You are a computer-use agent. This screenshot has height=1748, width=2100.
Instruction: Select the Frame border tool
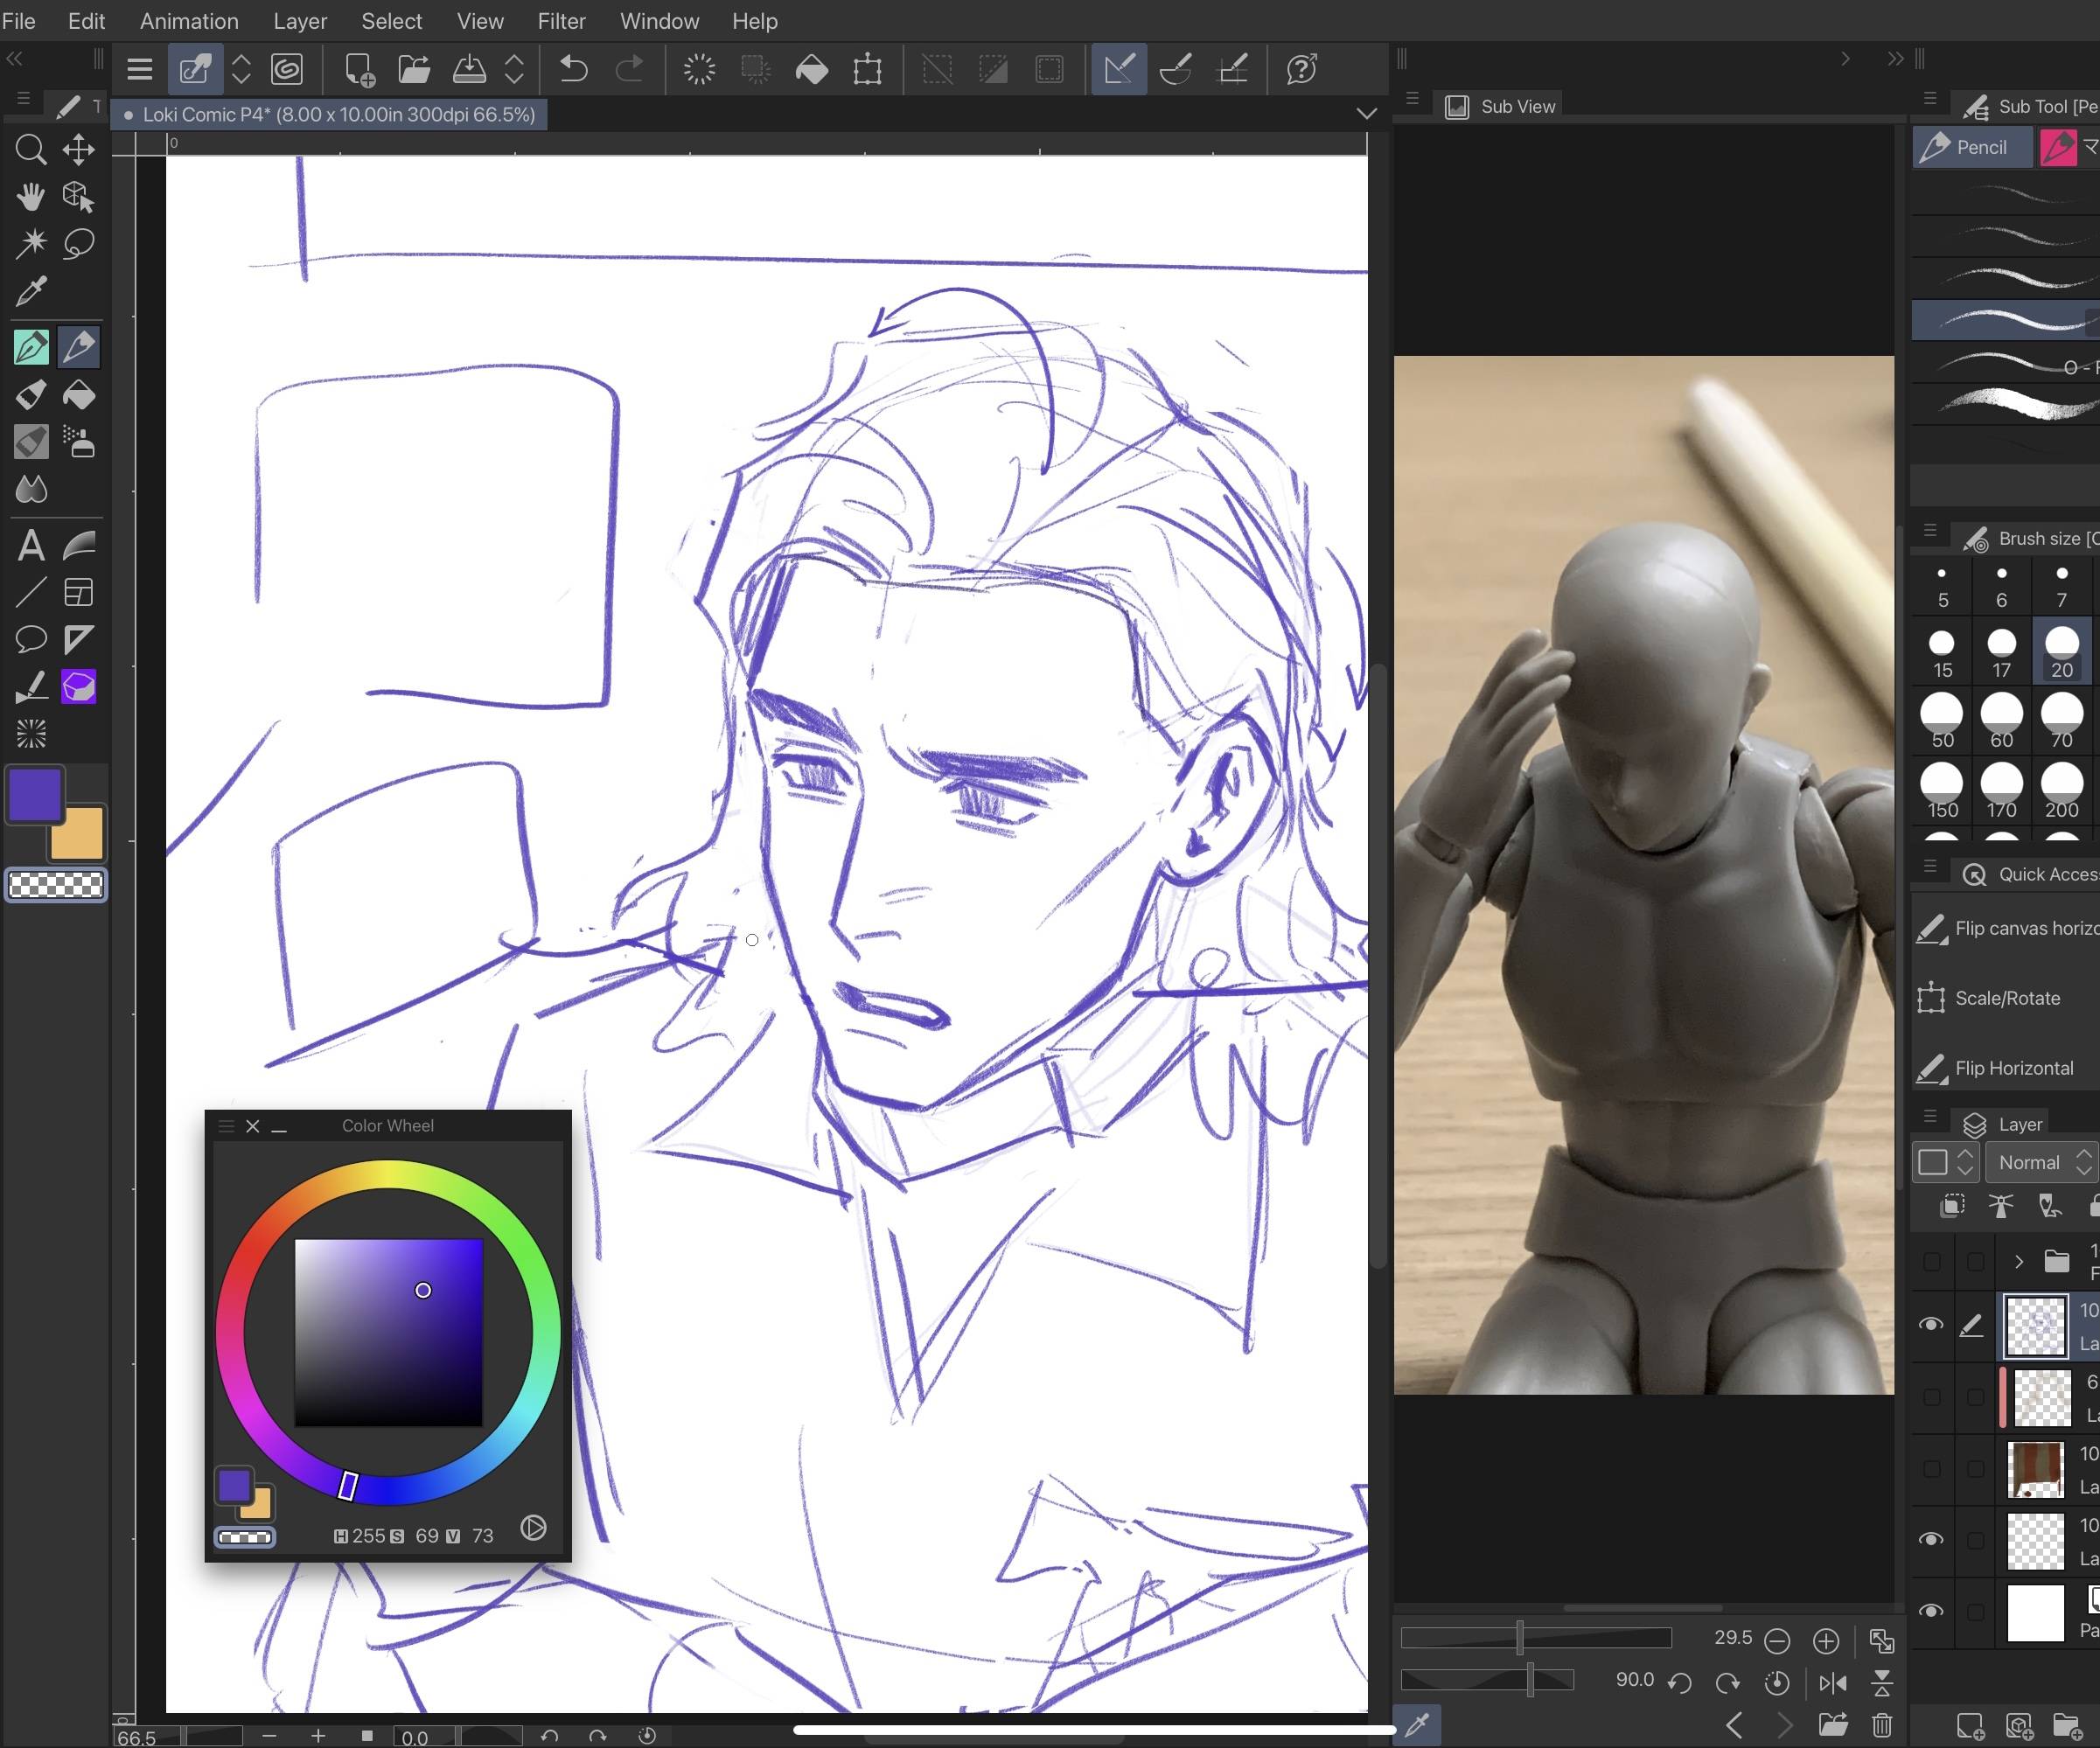tap(79, 593)
